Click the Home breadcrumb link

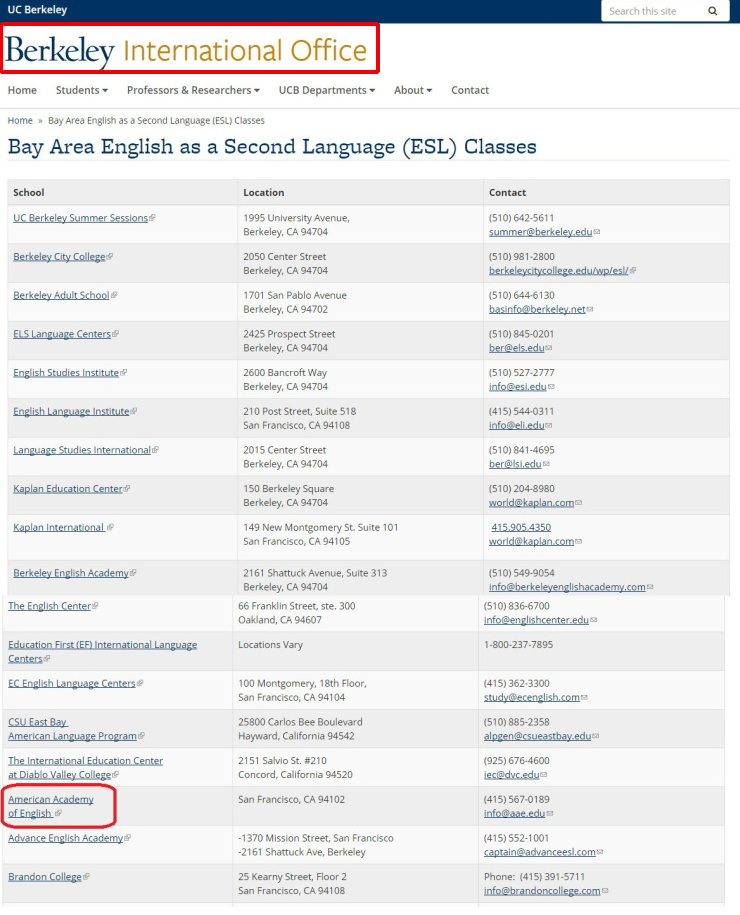(20, 120)
